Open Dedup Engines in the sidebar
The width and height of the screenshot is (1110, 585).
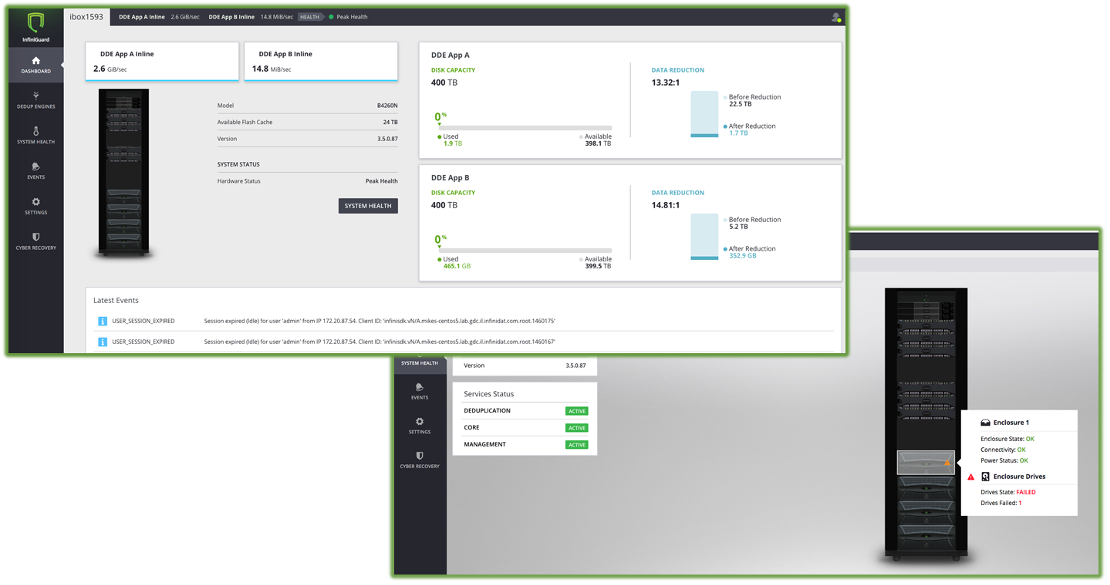pyautogui.click(x=36, y=99)
